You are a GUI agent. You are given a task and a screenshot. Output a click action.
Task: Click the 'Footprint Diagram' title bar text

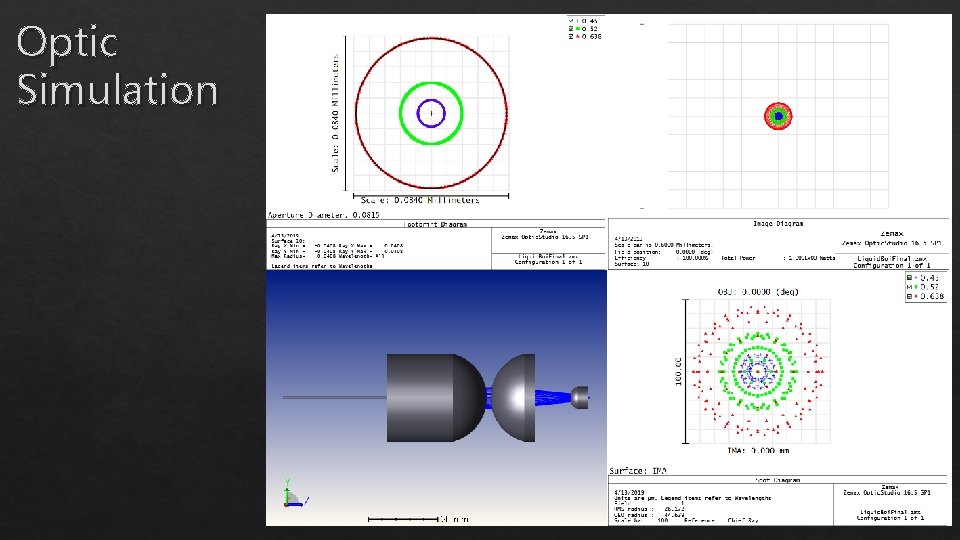(435, 224)
